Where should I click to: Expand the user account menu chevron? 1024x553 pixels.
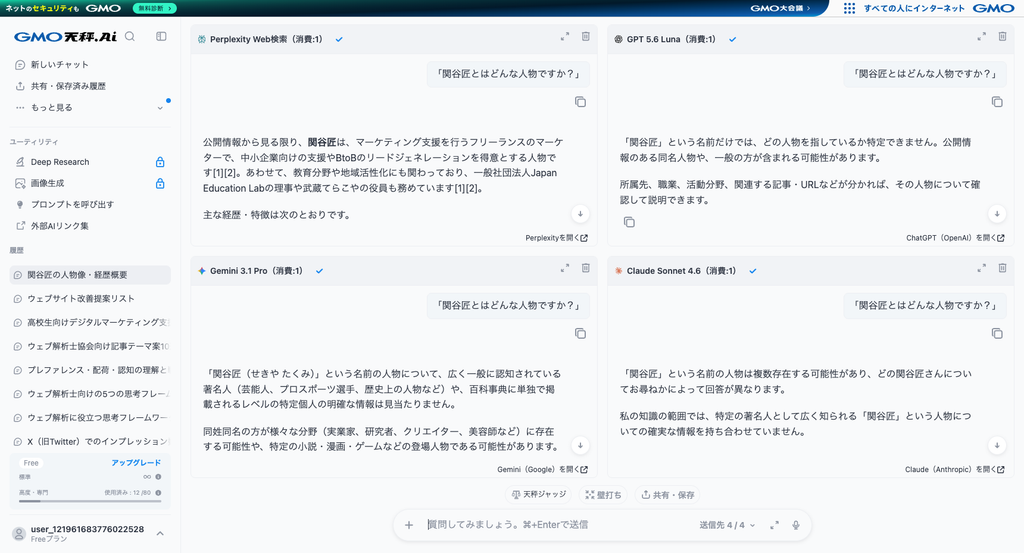click(160, 533)
